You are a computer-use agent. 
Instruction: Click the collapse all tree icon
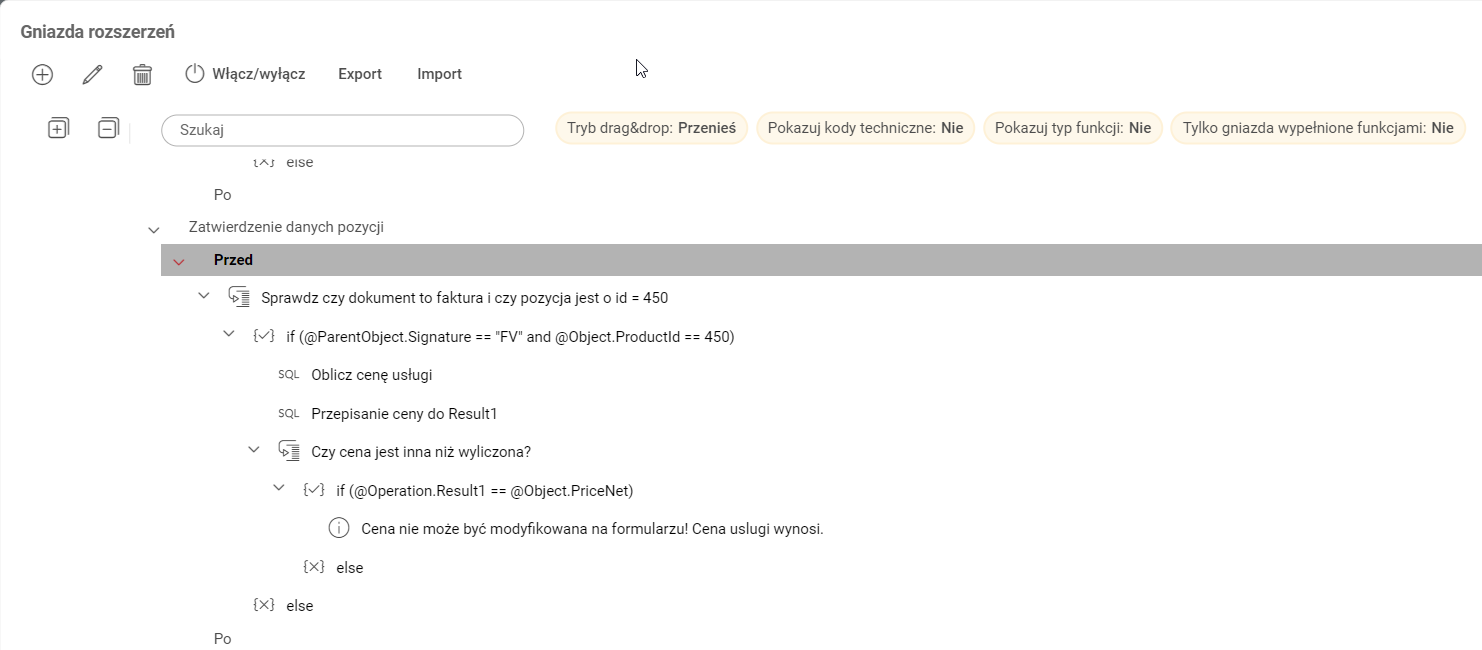point(108,128)
